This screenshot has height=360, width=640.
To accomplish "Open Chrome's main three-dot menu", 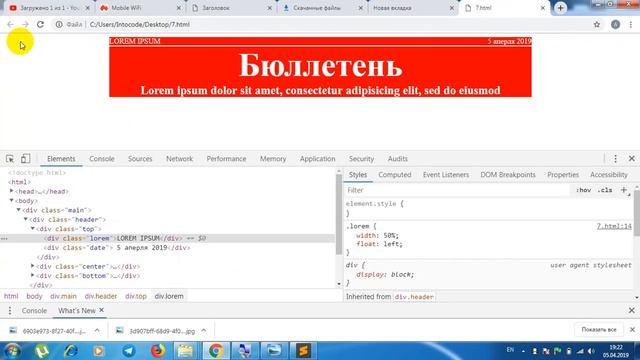I will (x=631, y=24).
